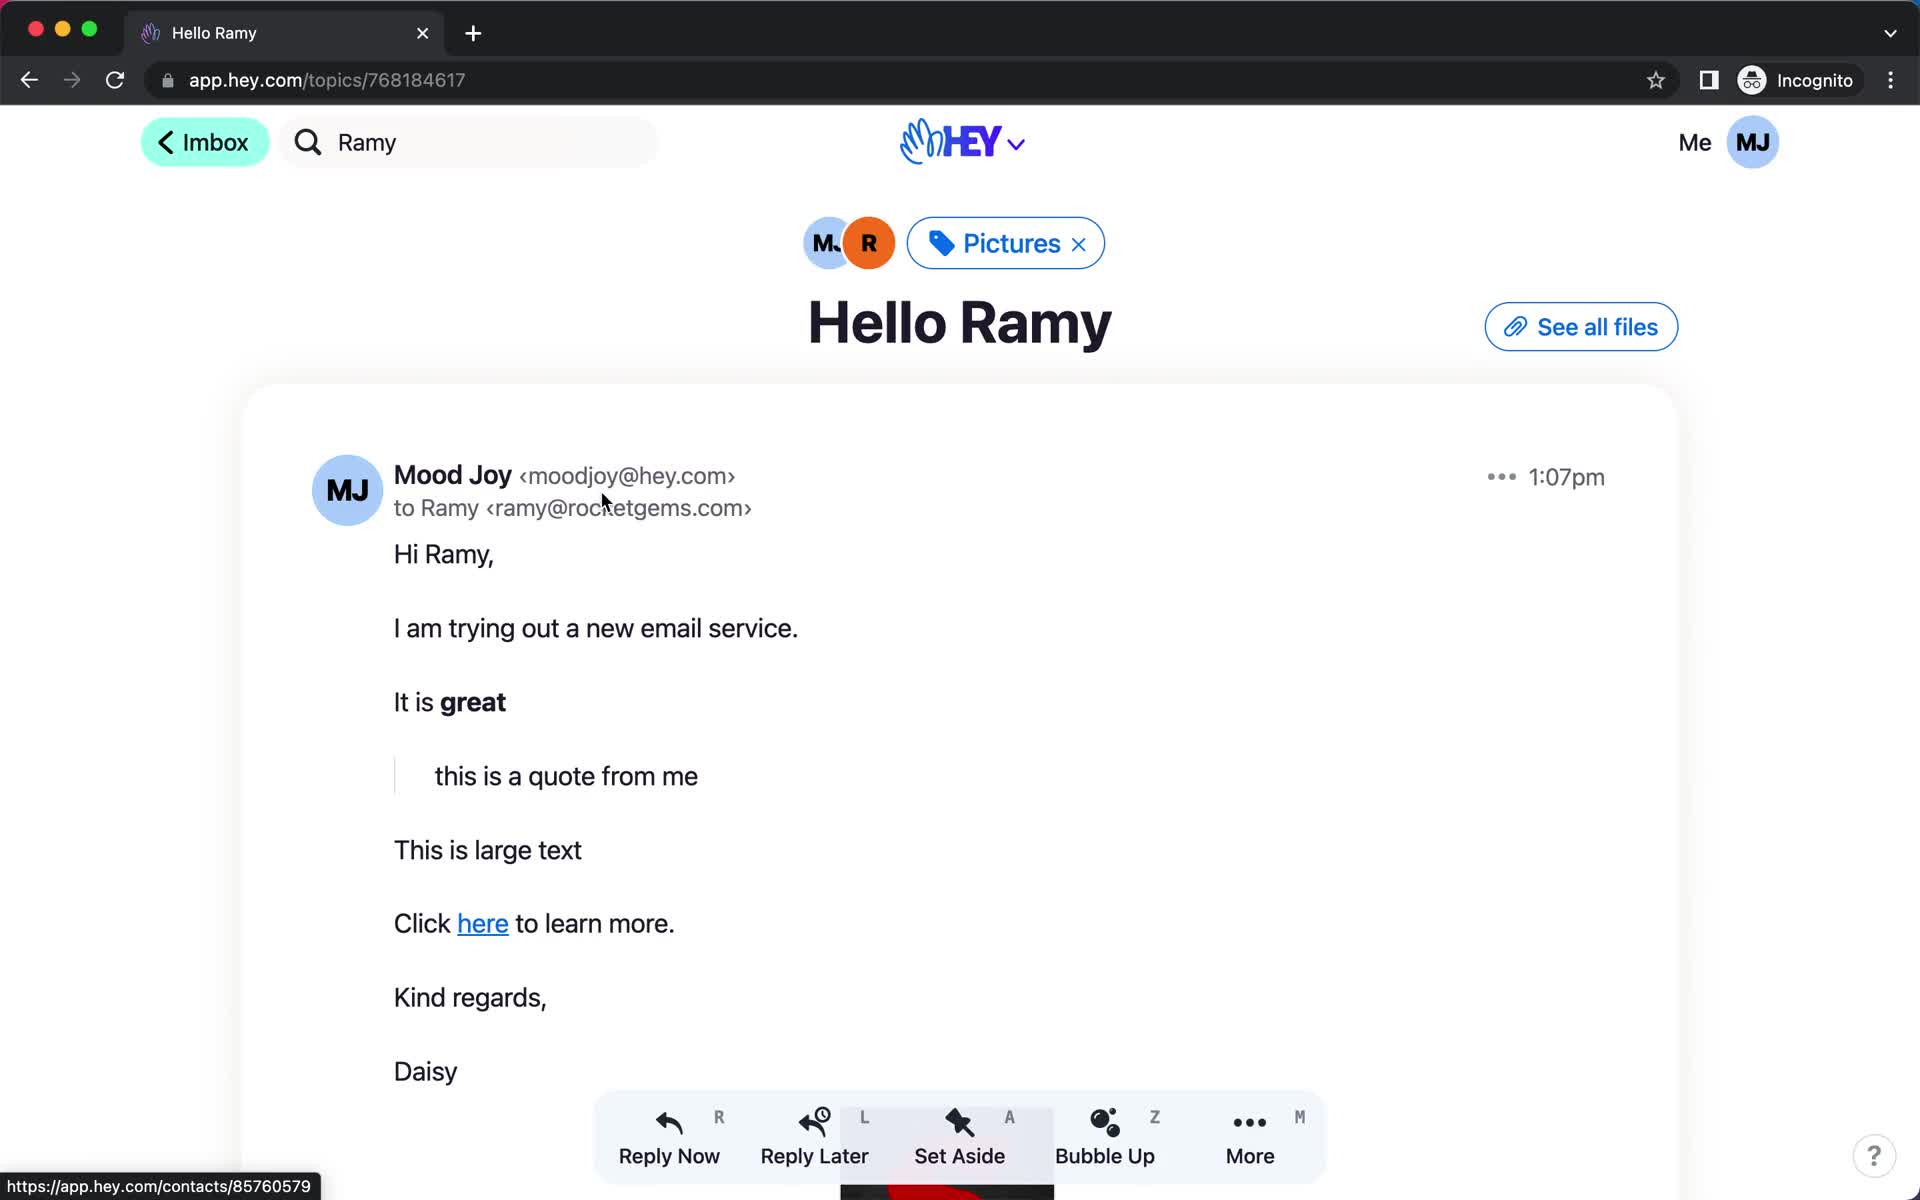Open the HEY logo dropdown menu
Image resolution: width=1920 pixels, height=1200 pixels.
[x=962, y=142]
